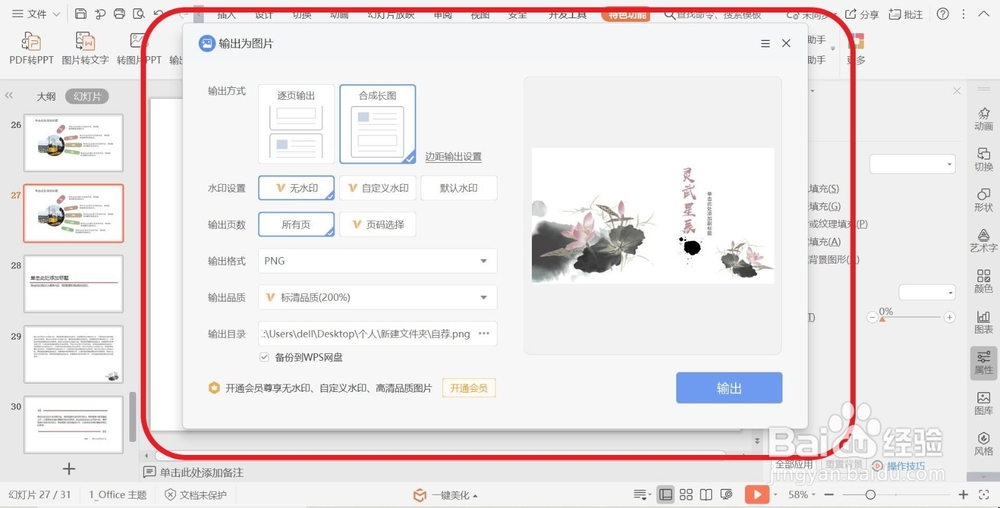This screenshot has height=508, width=1000.
Task: Adjust the zoom slider handle
Action: 870,495
